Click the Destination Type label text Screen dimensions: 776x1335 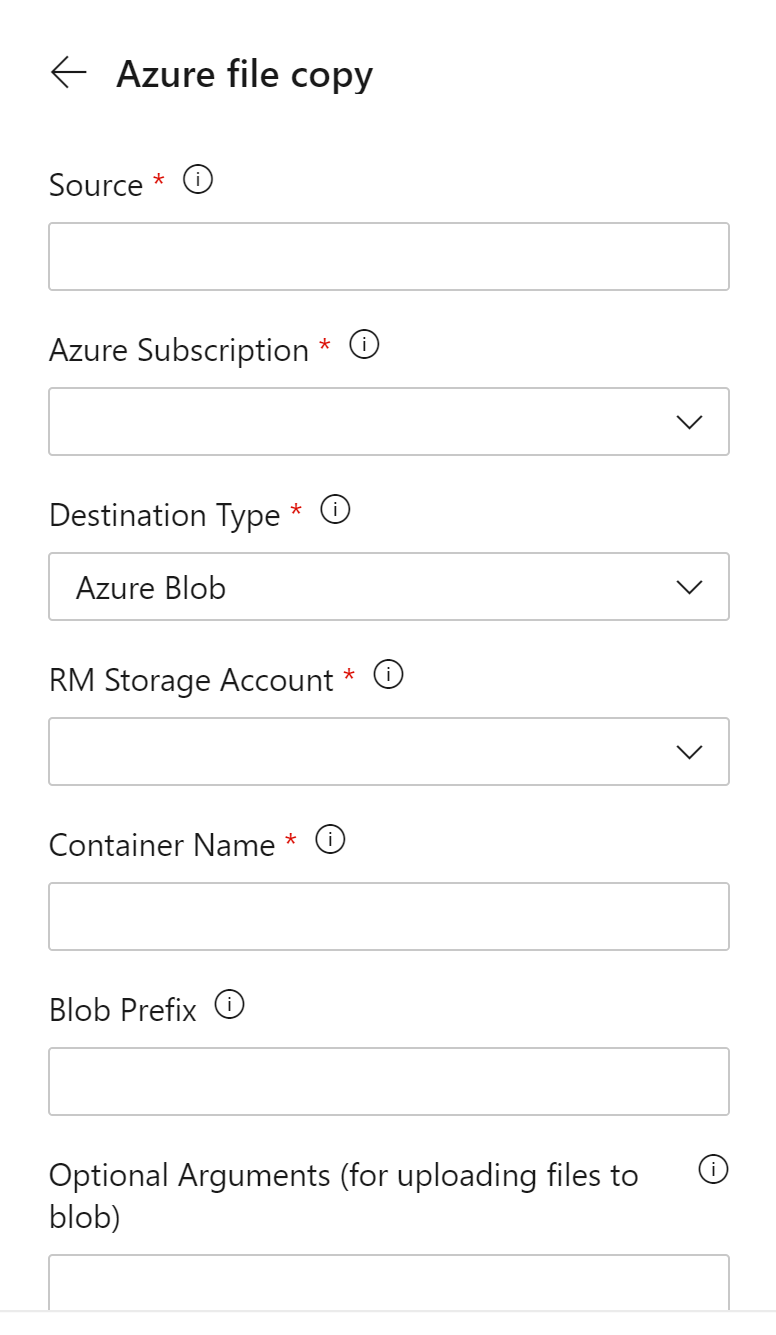tap(164, 515)
